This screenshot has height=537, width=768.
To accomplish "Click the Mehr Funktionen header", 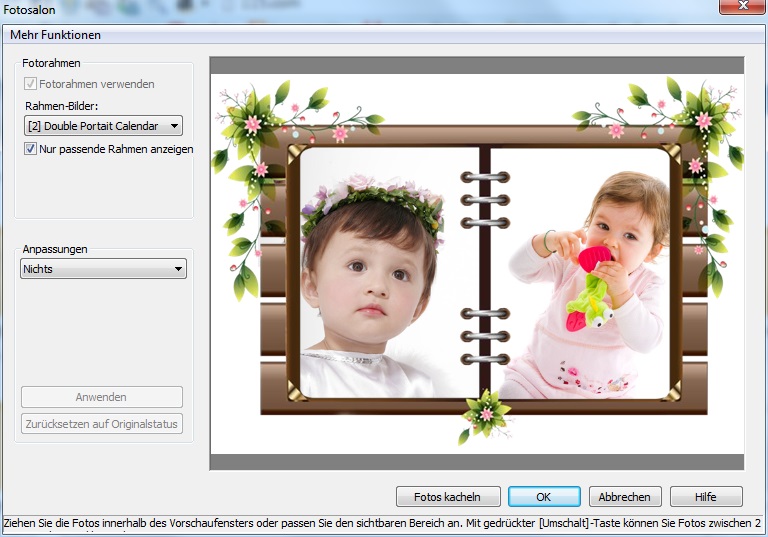I will tap(55, 35).
